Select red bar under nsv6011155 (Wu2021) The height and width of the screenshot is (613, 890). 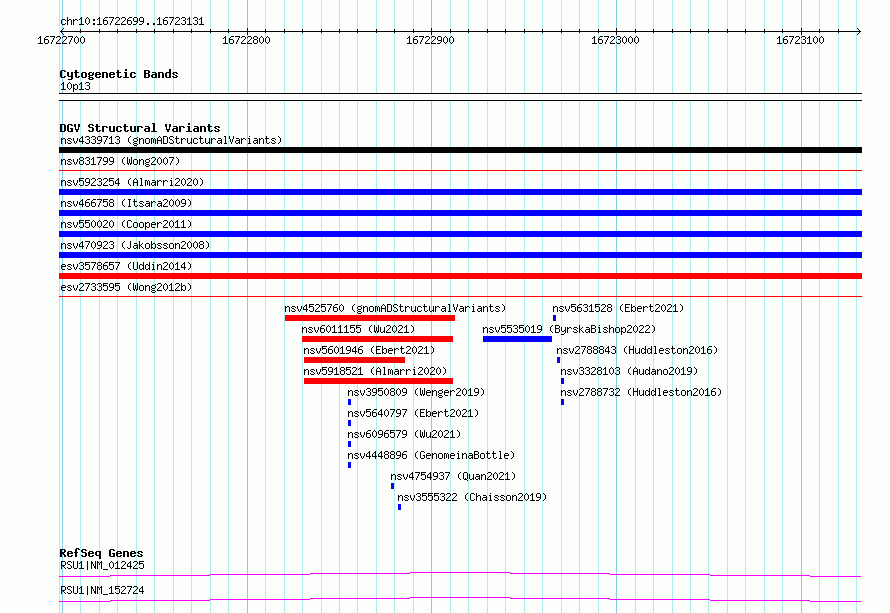point(377,339)
